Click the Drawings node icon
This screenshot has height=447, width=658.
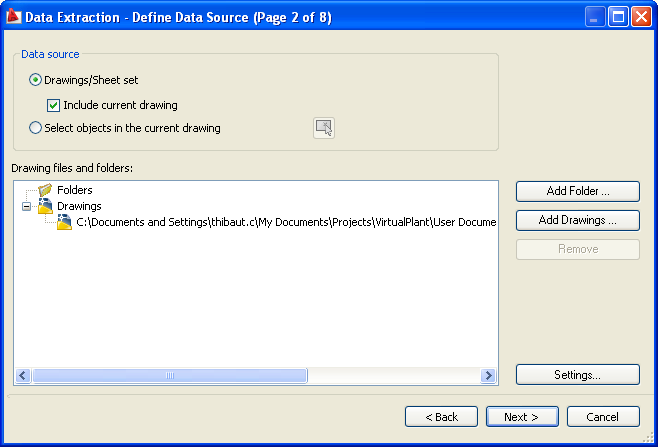45,206
